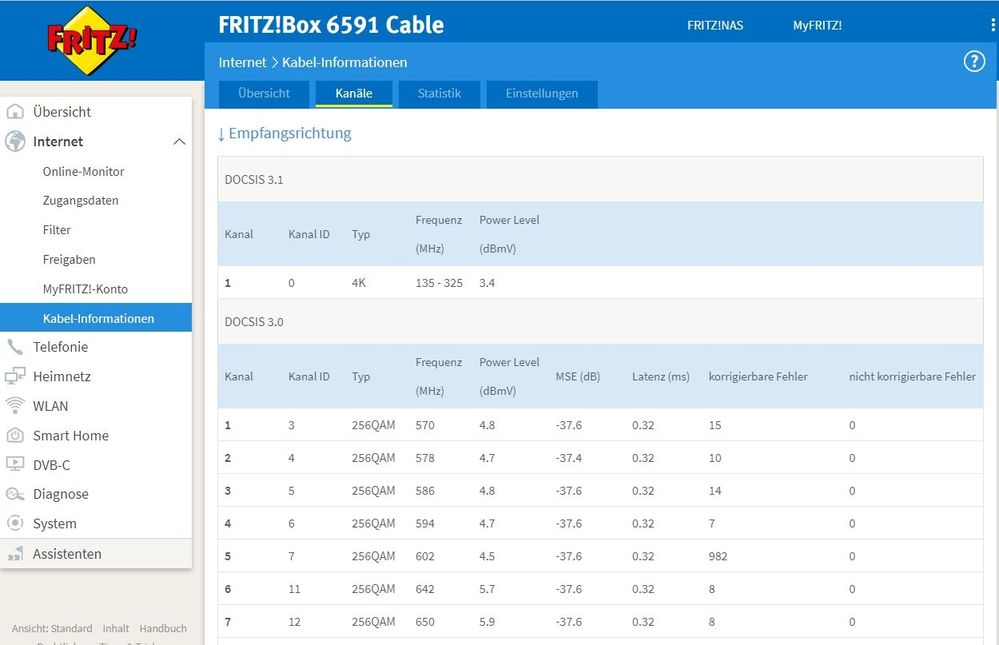Open Übersicht in the sidebar
The height and width of the screenshot is (645, 999).
(62, 112)
